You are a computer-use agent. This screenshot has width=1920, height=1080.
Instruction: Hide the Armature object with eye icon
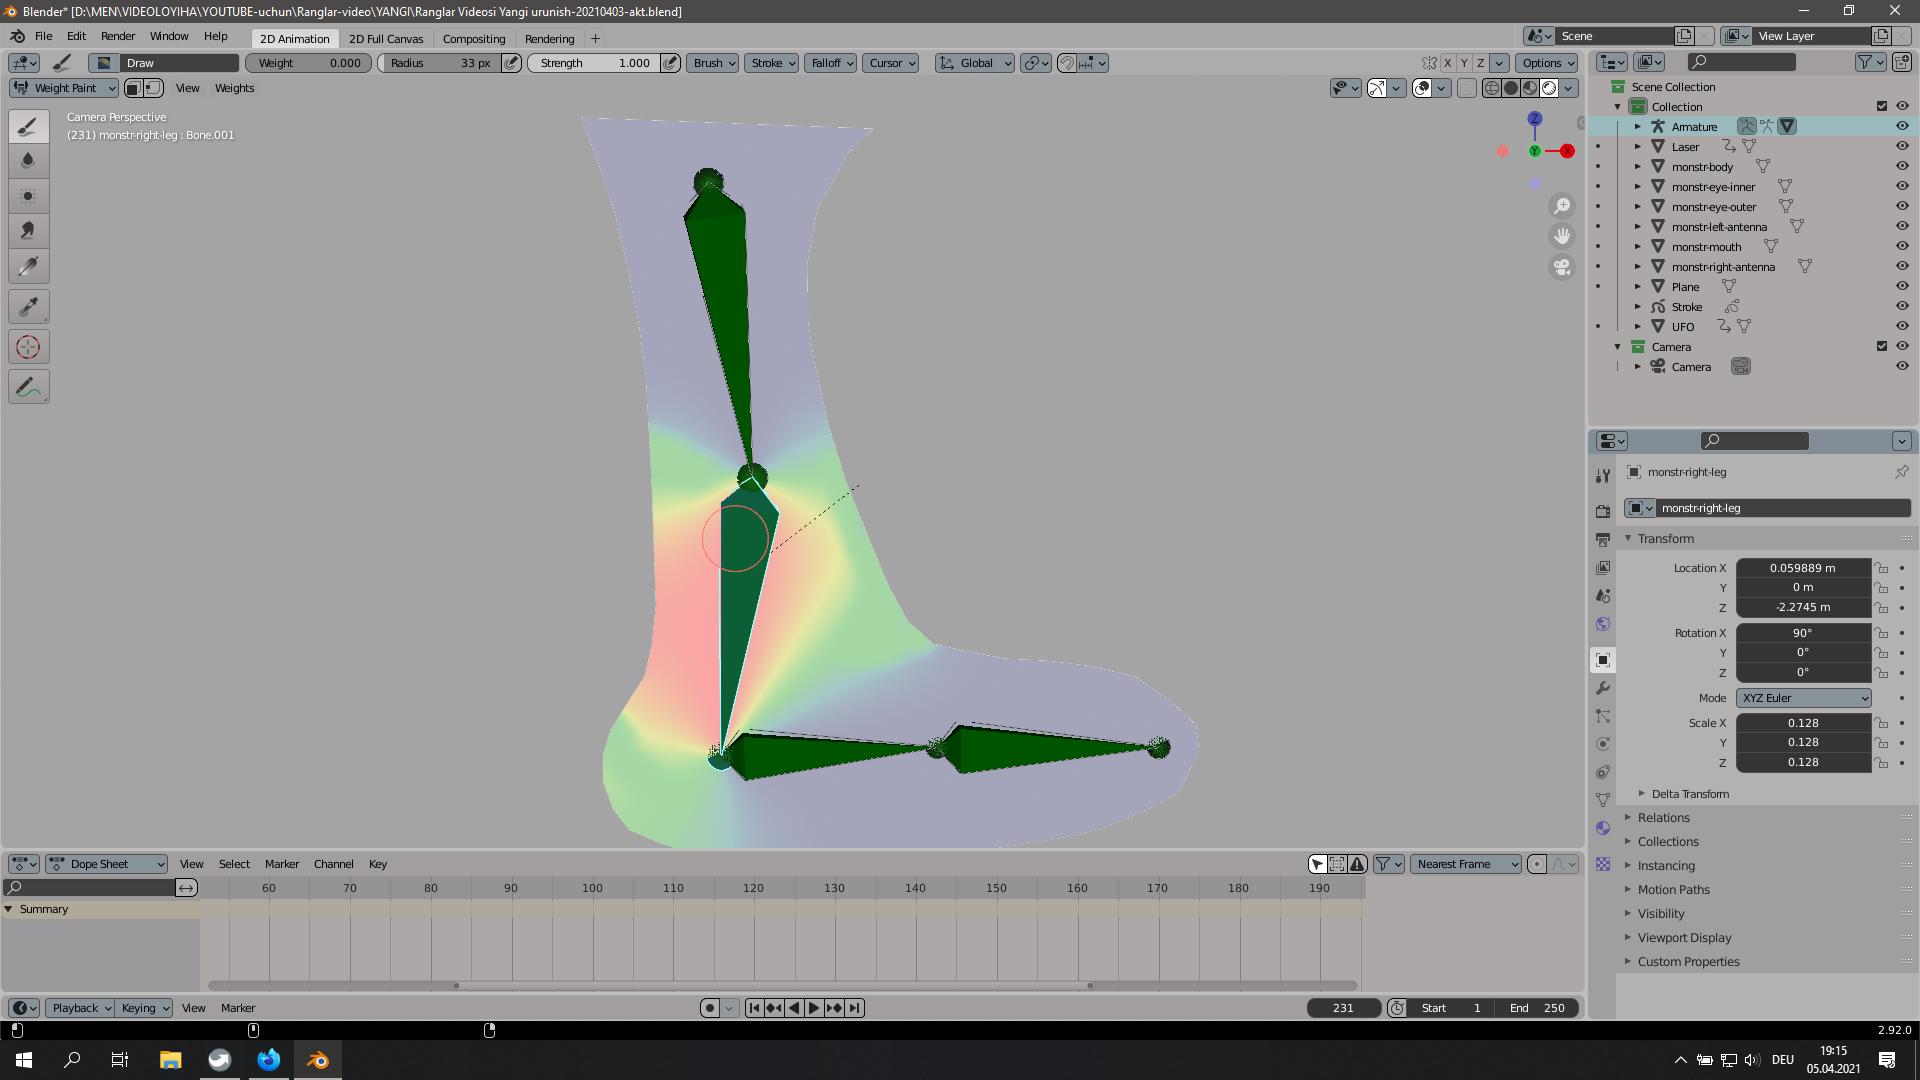pos(1902,126)
